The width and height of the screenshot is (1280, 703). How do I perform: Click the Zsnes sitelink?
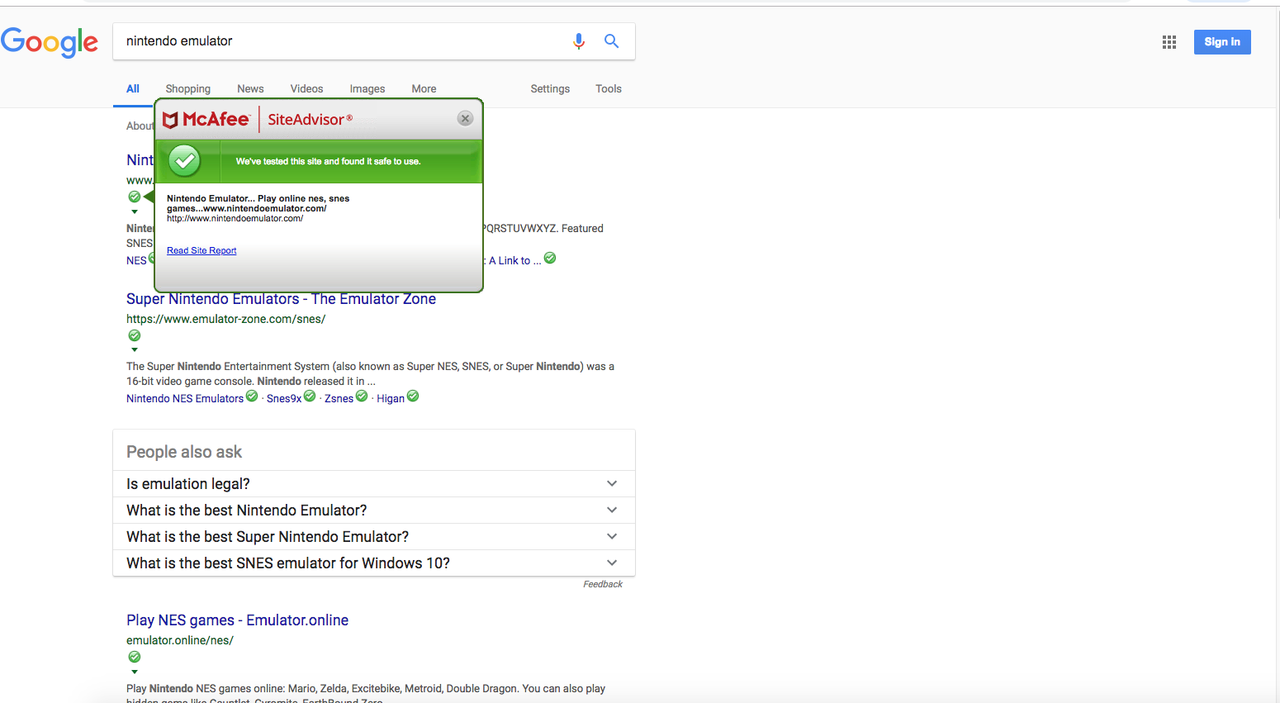coord(339,398)
